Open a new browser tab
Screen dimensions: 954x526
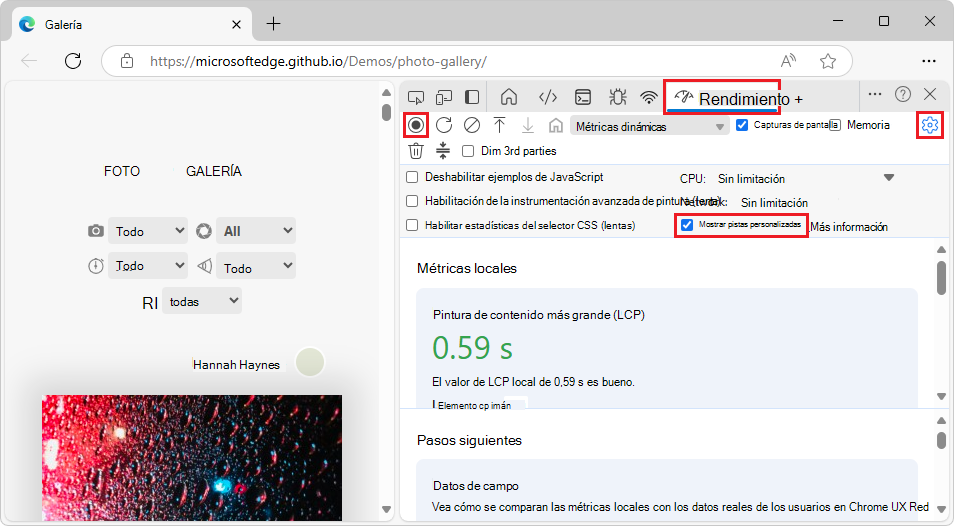click(x=274, y=24)
